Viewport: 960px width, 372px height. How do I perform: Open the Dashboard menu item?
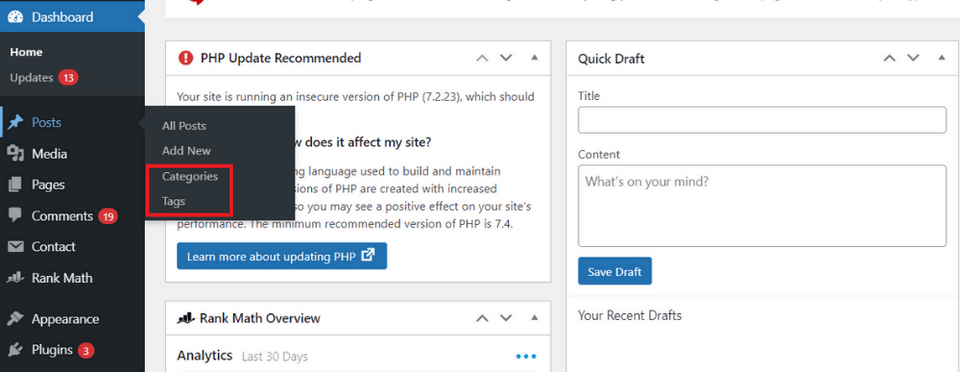pos(72,17)
